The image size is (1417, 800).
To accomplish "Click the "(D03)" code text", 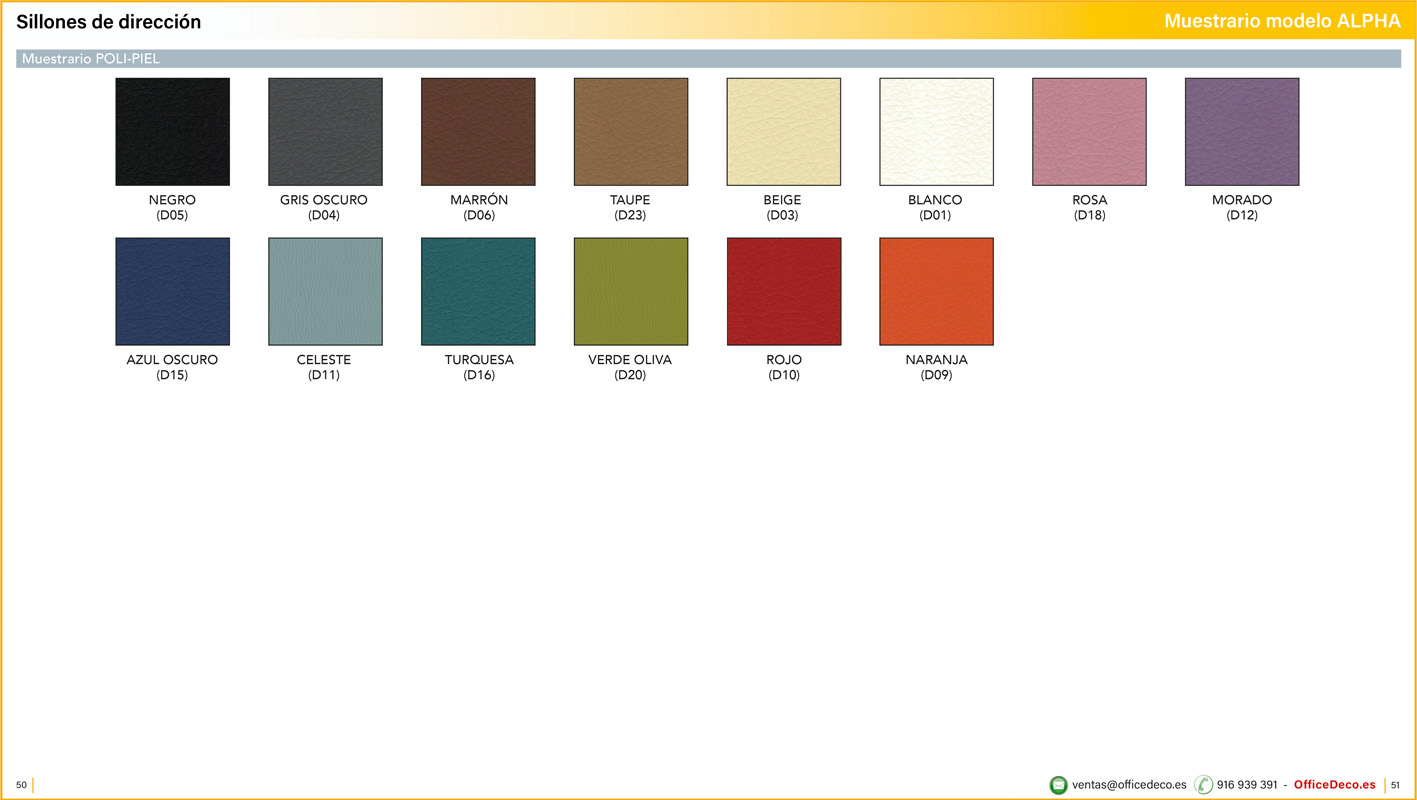I will 782,215.
